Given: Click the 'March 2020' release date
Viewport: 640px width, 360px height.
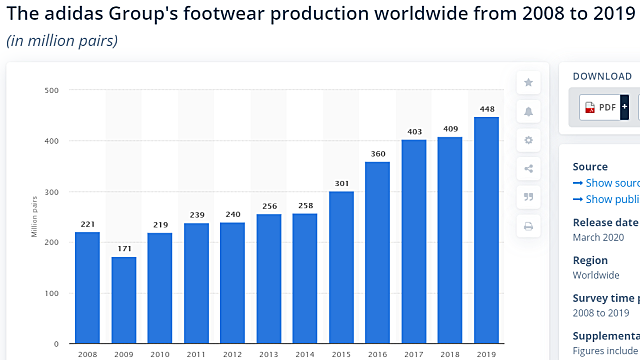Looking at the screenshot, I should 598,238.
